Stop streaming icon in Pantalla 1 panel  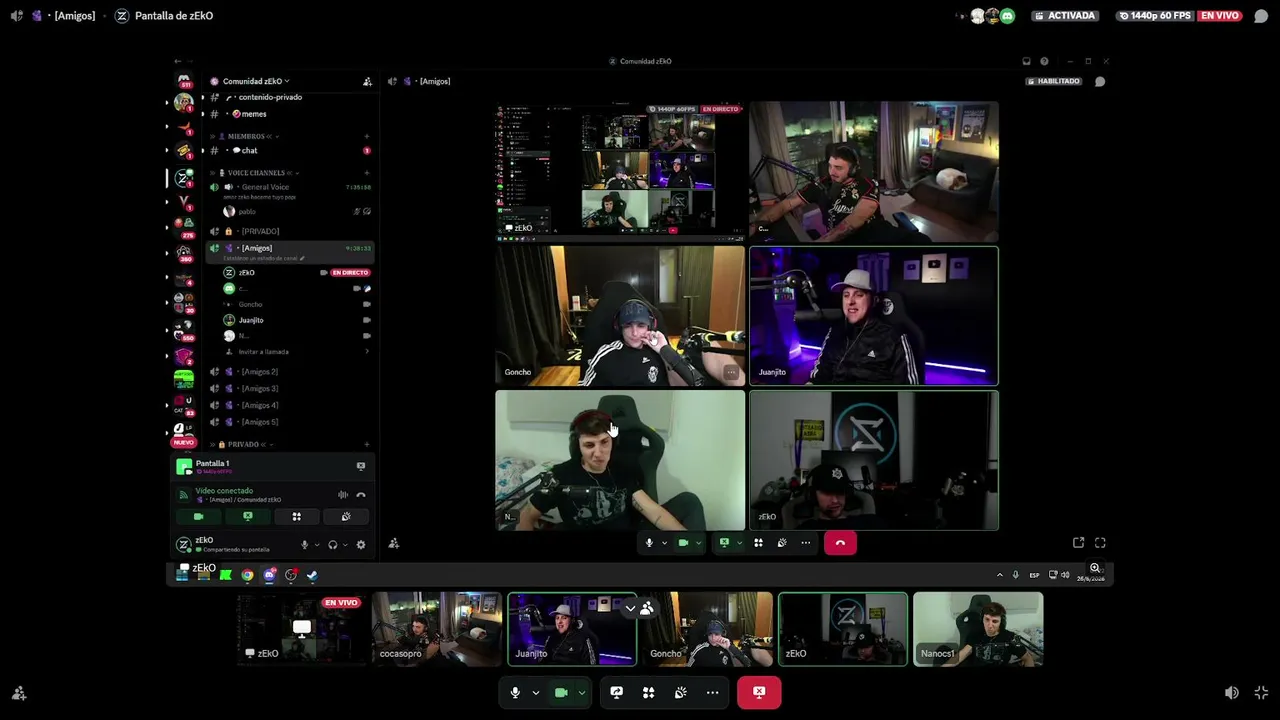click(361, 466)
